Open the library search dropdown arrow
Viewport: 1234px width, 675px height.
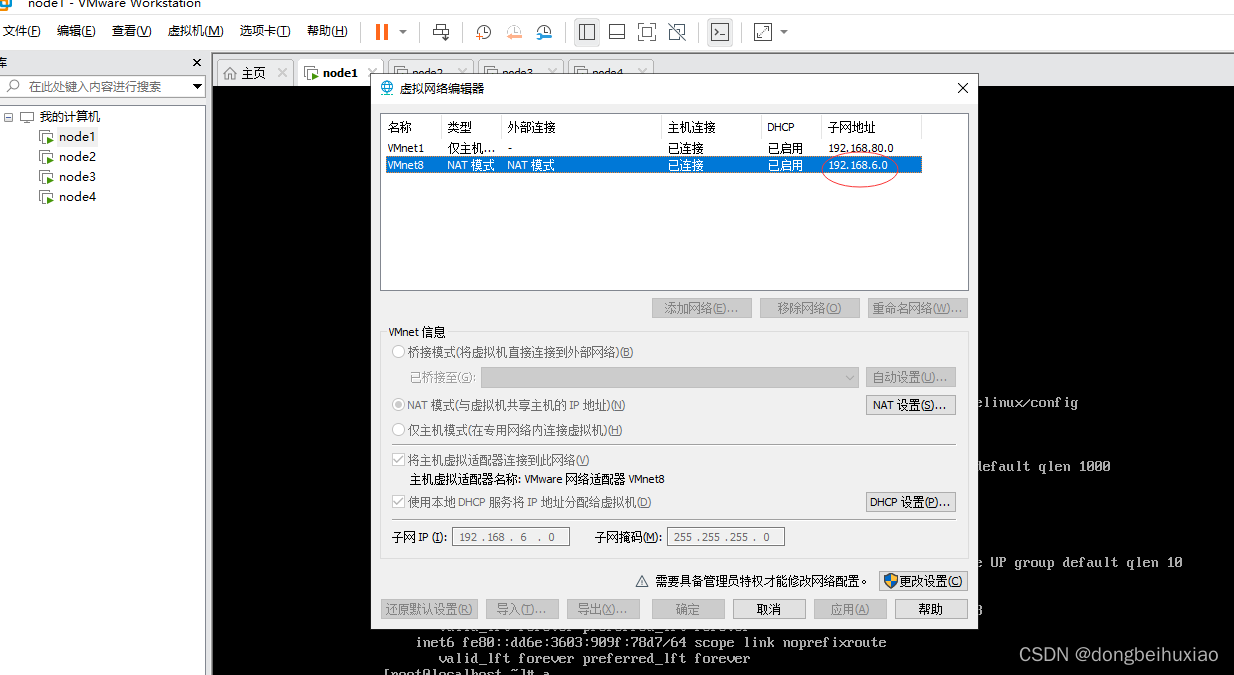(197, 87)
